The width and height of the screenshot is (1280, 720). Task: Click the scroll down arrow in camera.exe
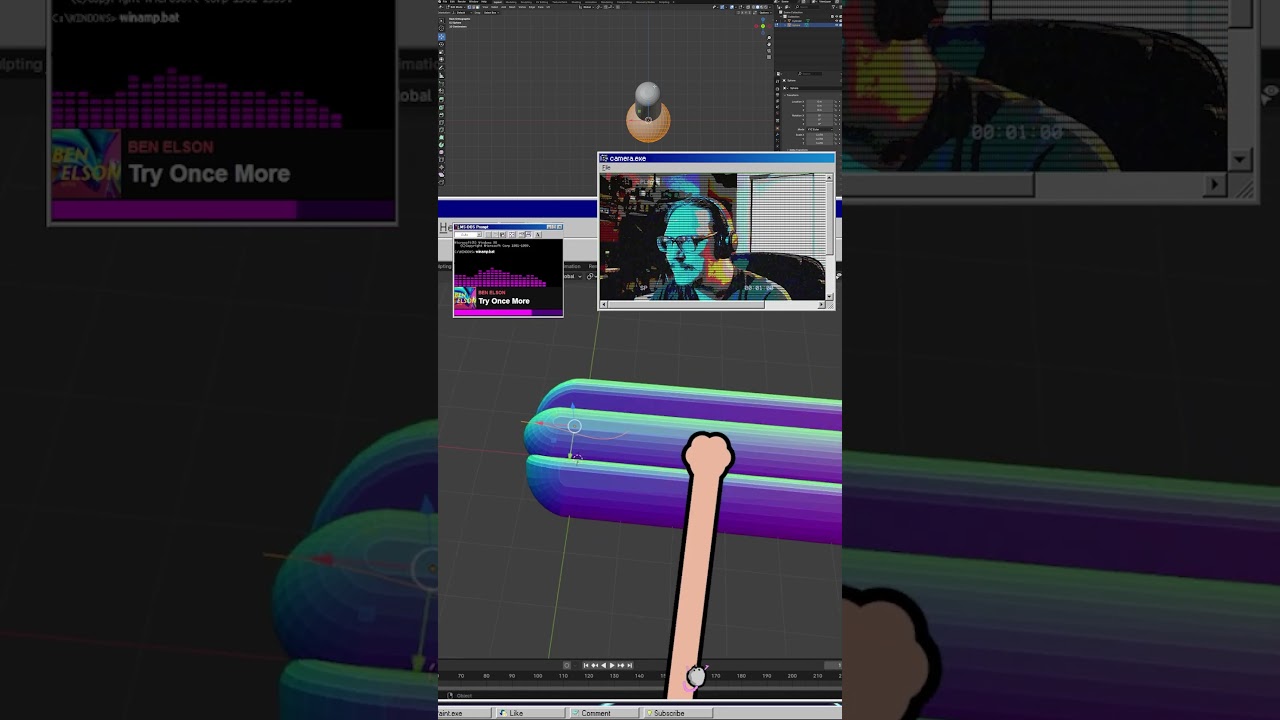830,296
